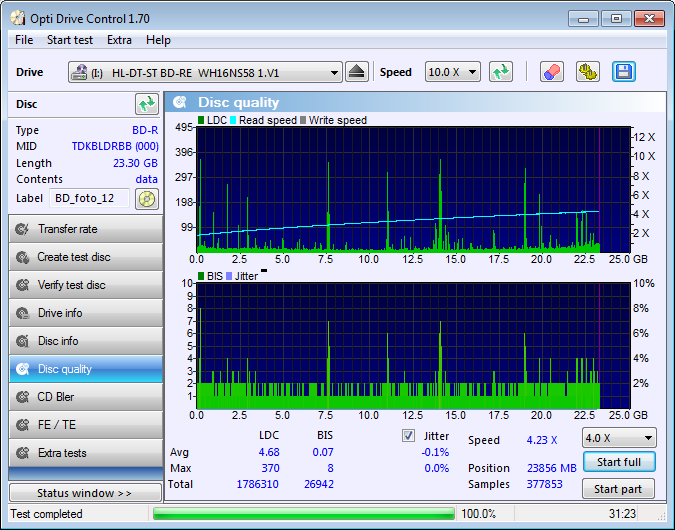Show the Drive info page
The width and height of the screenshot is (675, 530).
86,313
